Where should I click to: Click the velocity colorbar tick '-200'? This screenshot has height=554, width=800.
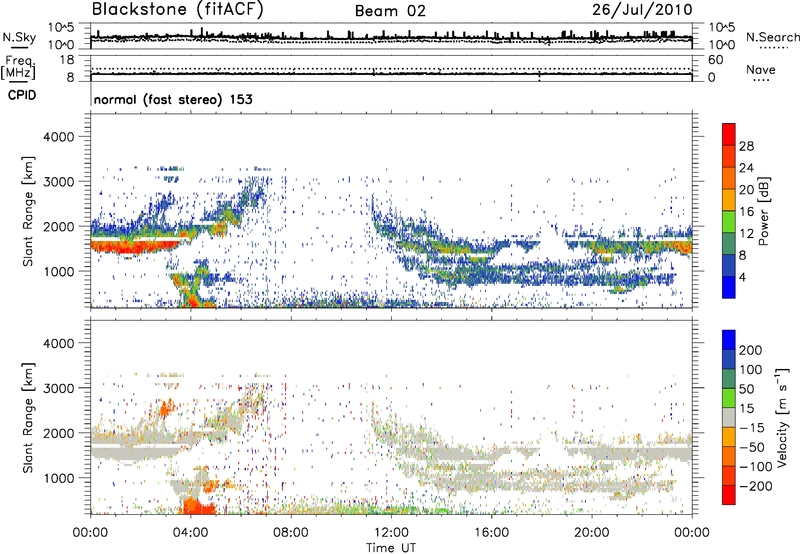756,486
